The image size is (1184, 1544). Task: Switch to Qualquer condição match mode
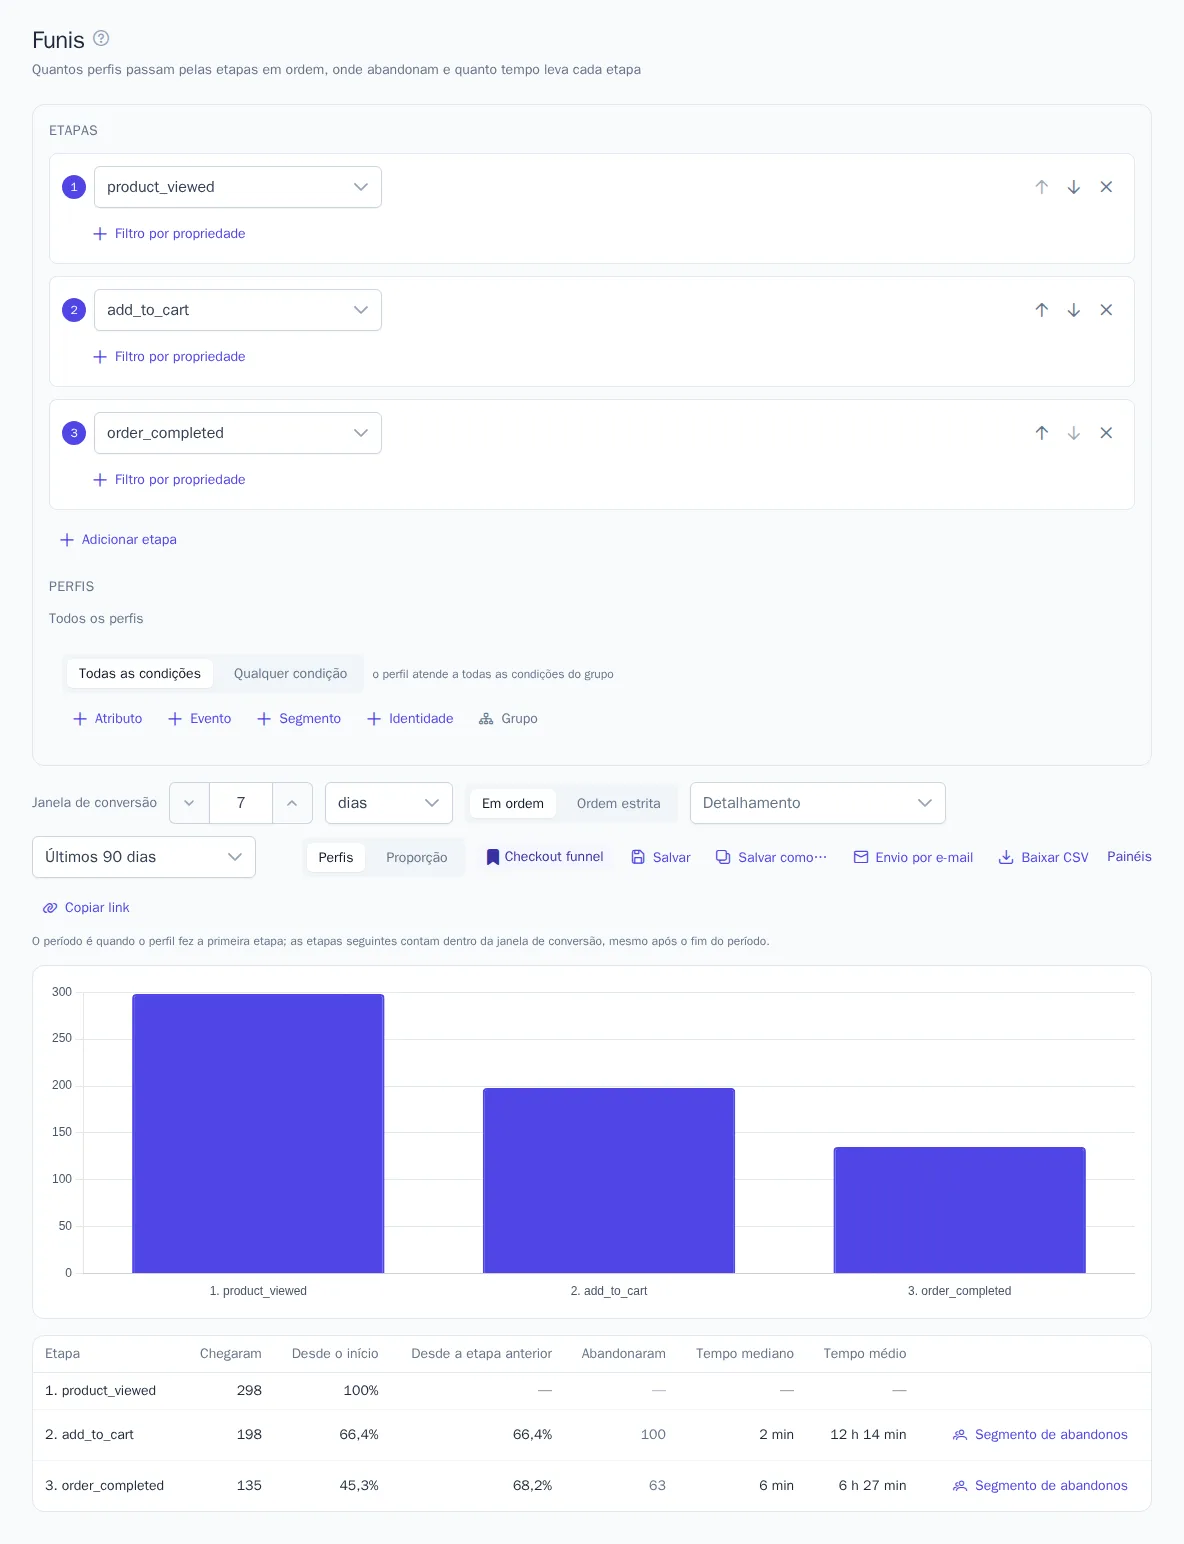[291, 674]
